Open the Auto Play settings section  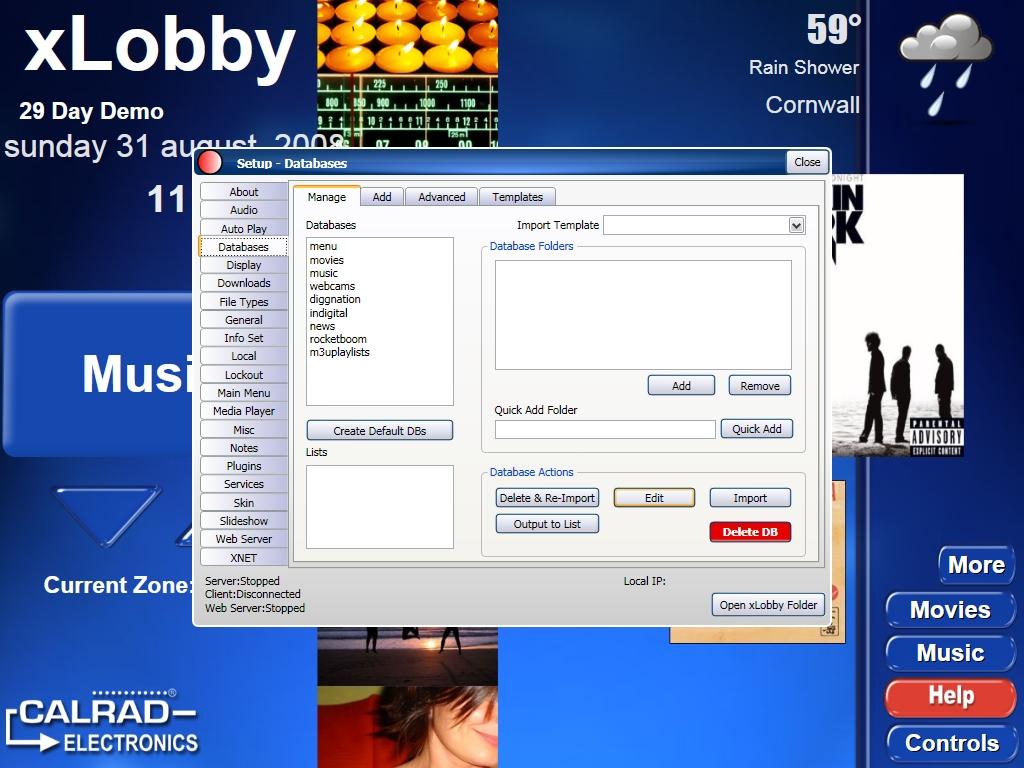(x=244, y=229)
